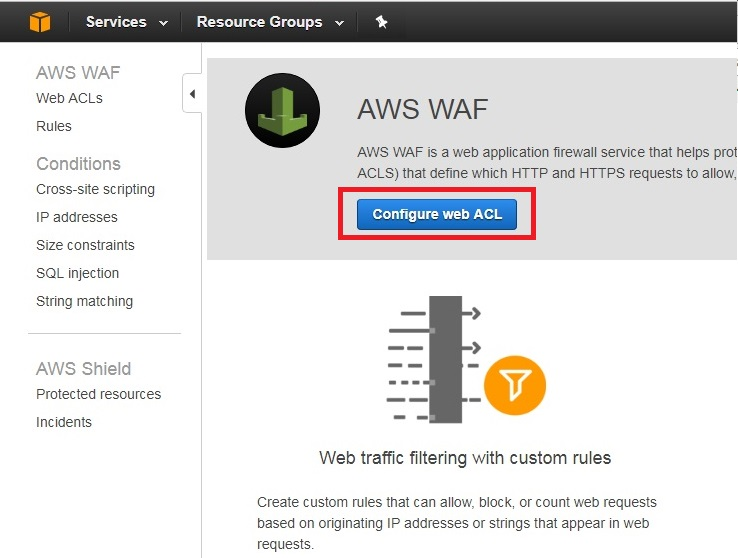This screenshot has width=738, height=558.
Task: Collapse the sidebar with the arrow handle
Action: coord(192,94)
